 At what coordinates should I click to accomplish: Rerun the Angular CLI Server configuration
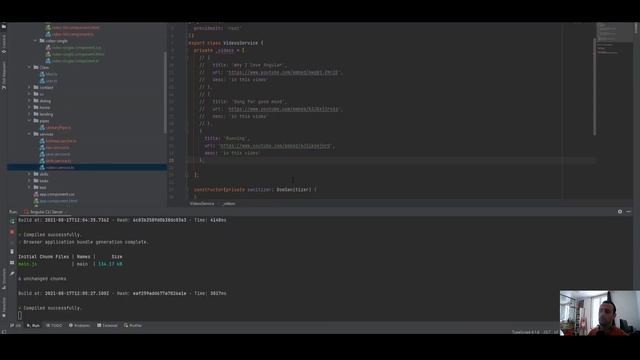[x=12, y=221]
